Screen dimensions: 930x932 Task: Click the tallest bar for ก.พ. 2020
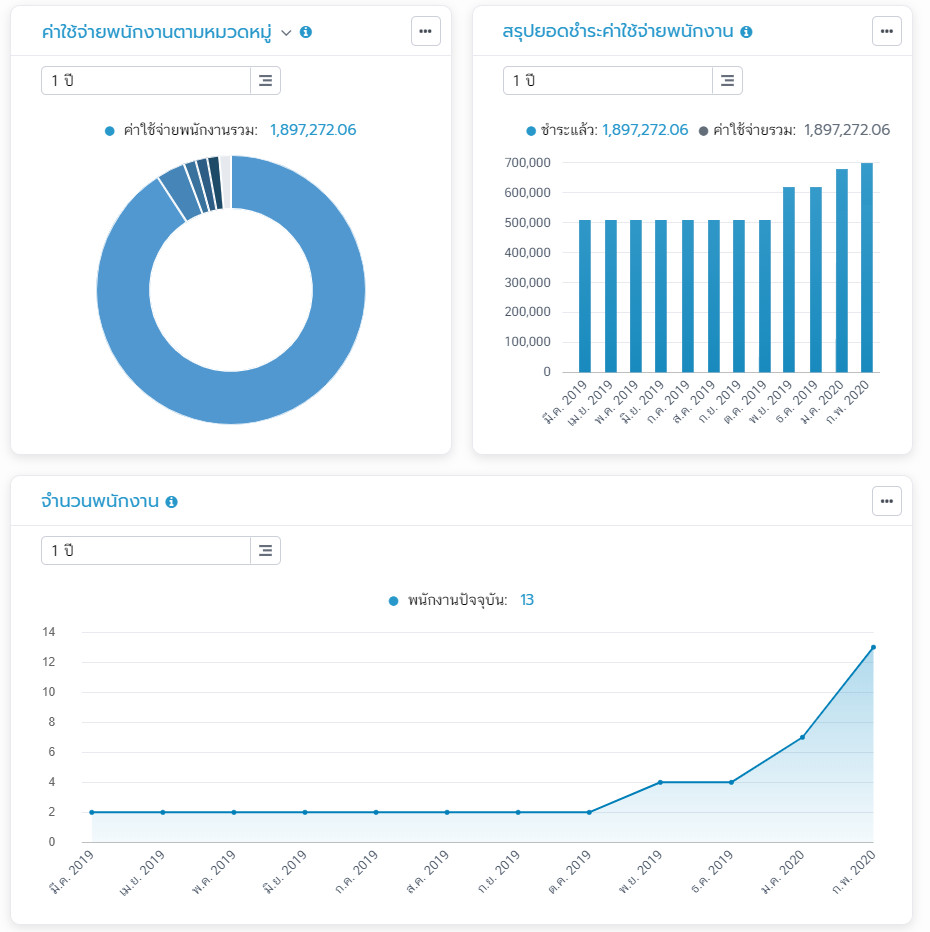point(866,270)
